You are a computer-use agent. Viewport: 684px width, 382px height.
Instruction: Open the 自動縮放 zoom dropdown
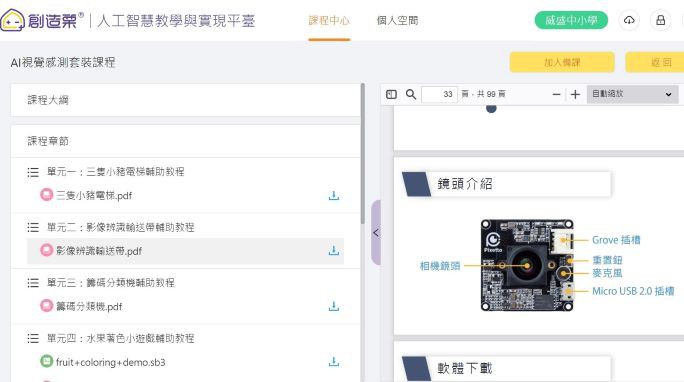point(632,94)
